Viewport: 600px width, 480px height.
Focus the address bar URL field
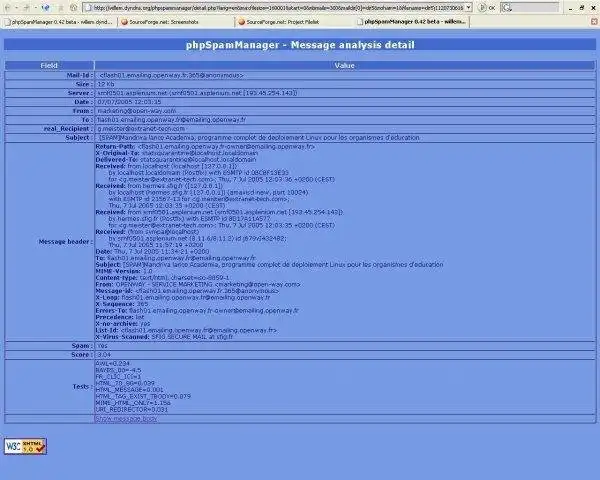[x=279, y=8]
